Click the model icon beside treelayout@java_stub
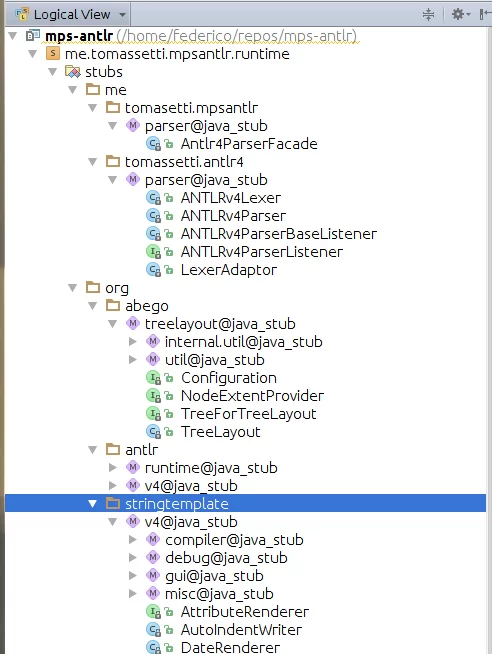This screenshot has width=492, height=654. point(133,323)
